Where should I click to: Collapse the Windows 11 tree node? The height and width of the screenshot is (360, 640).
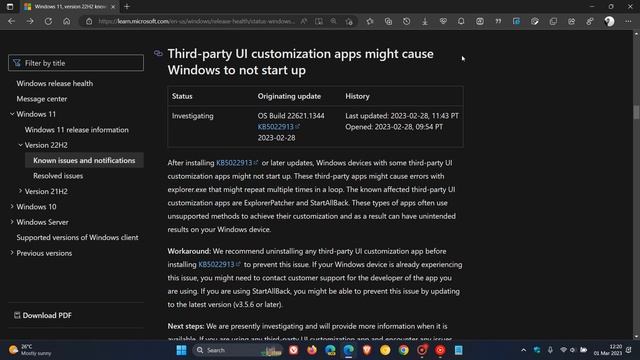(12, 114)
